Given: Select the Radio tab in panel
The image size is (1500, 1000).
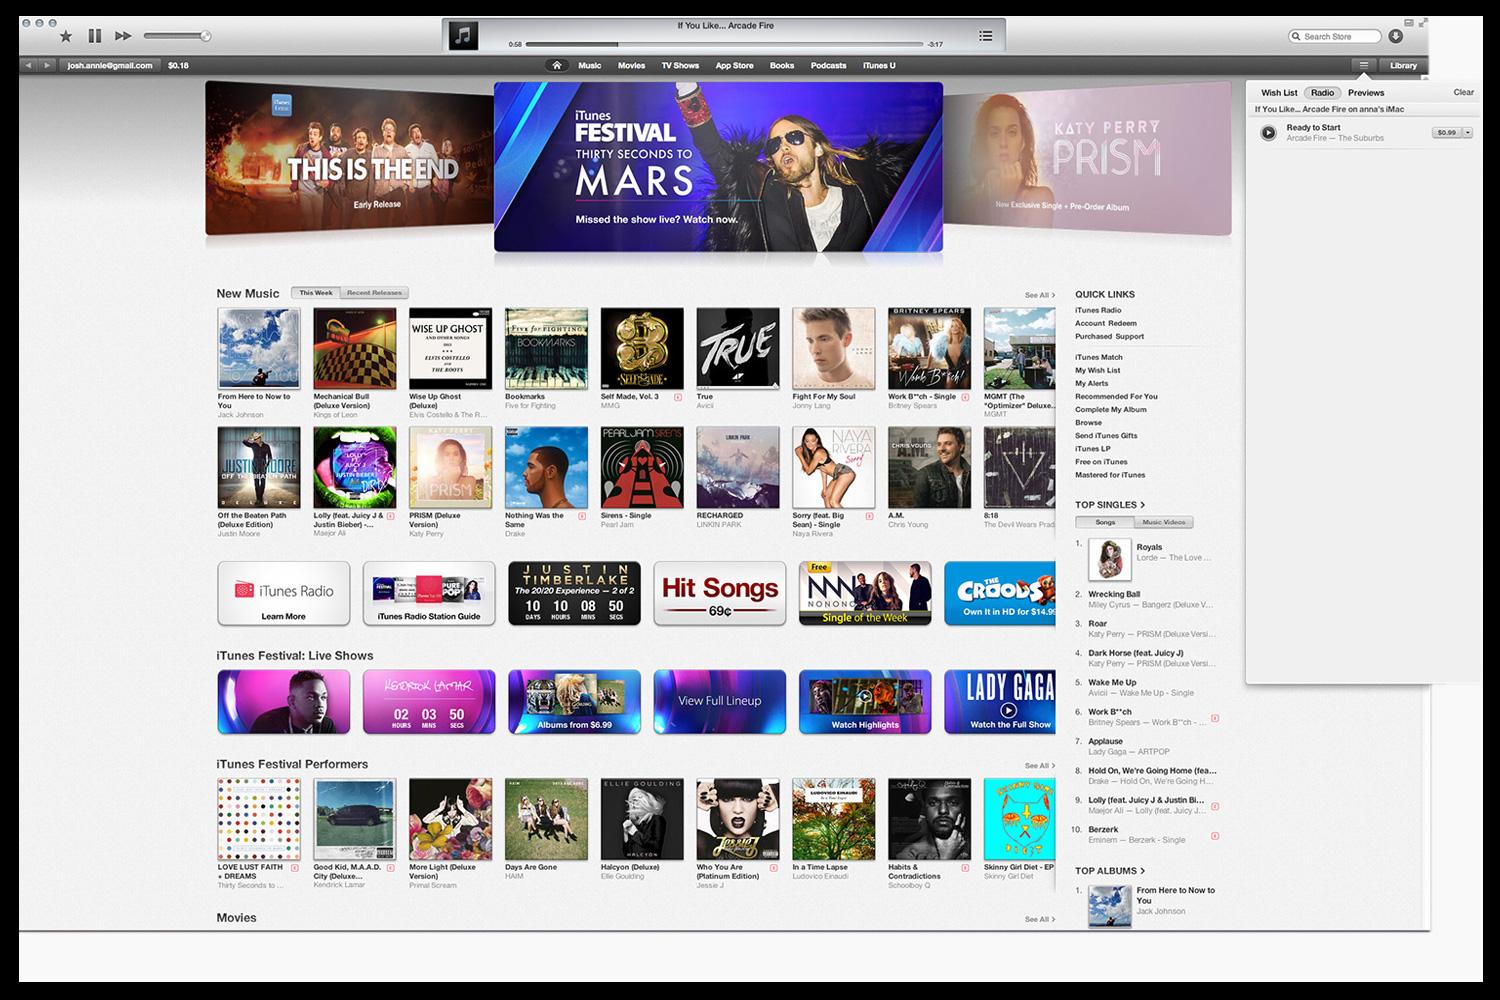Looking at the screenshot, I should (1322, 92).
